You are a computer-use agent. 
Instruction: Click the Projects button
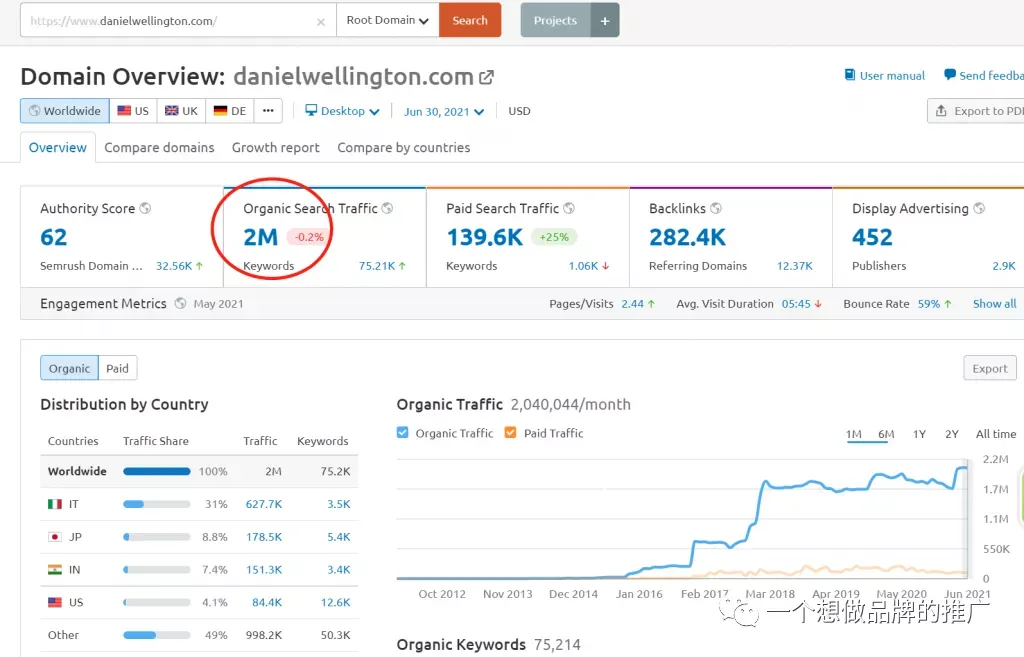coord(555,20)
